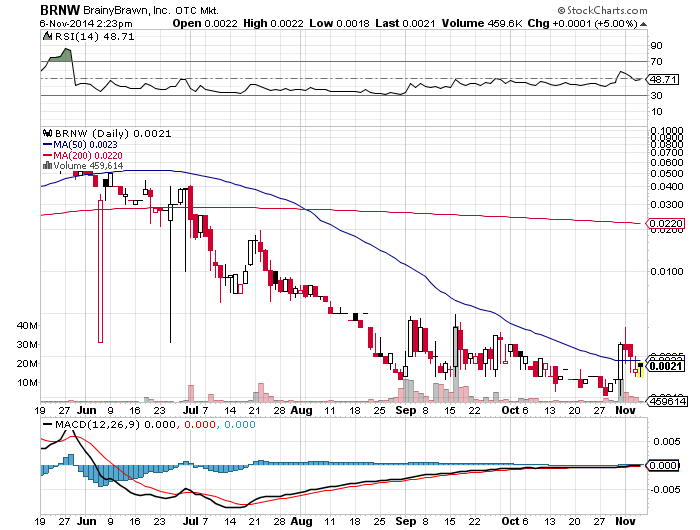Click the Sep label on price date axis
This screenshot has height=530, width=700.
click(405, 410)
